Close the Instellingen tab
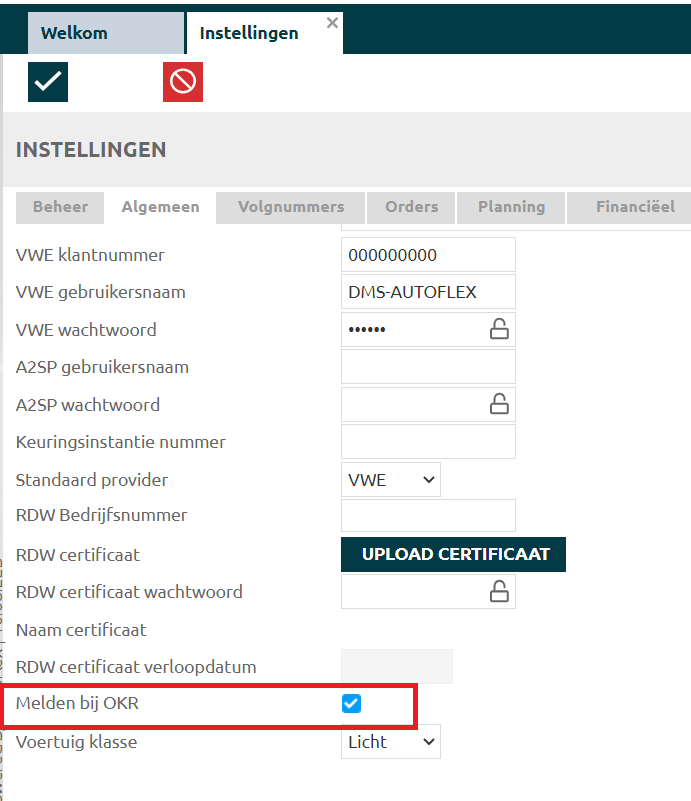Screen dimensions: 691x801 pyautogui.click(x=332, y=22)
